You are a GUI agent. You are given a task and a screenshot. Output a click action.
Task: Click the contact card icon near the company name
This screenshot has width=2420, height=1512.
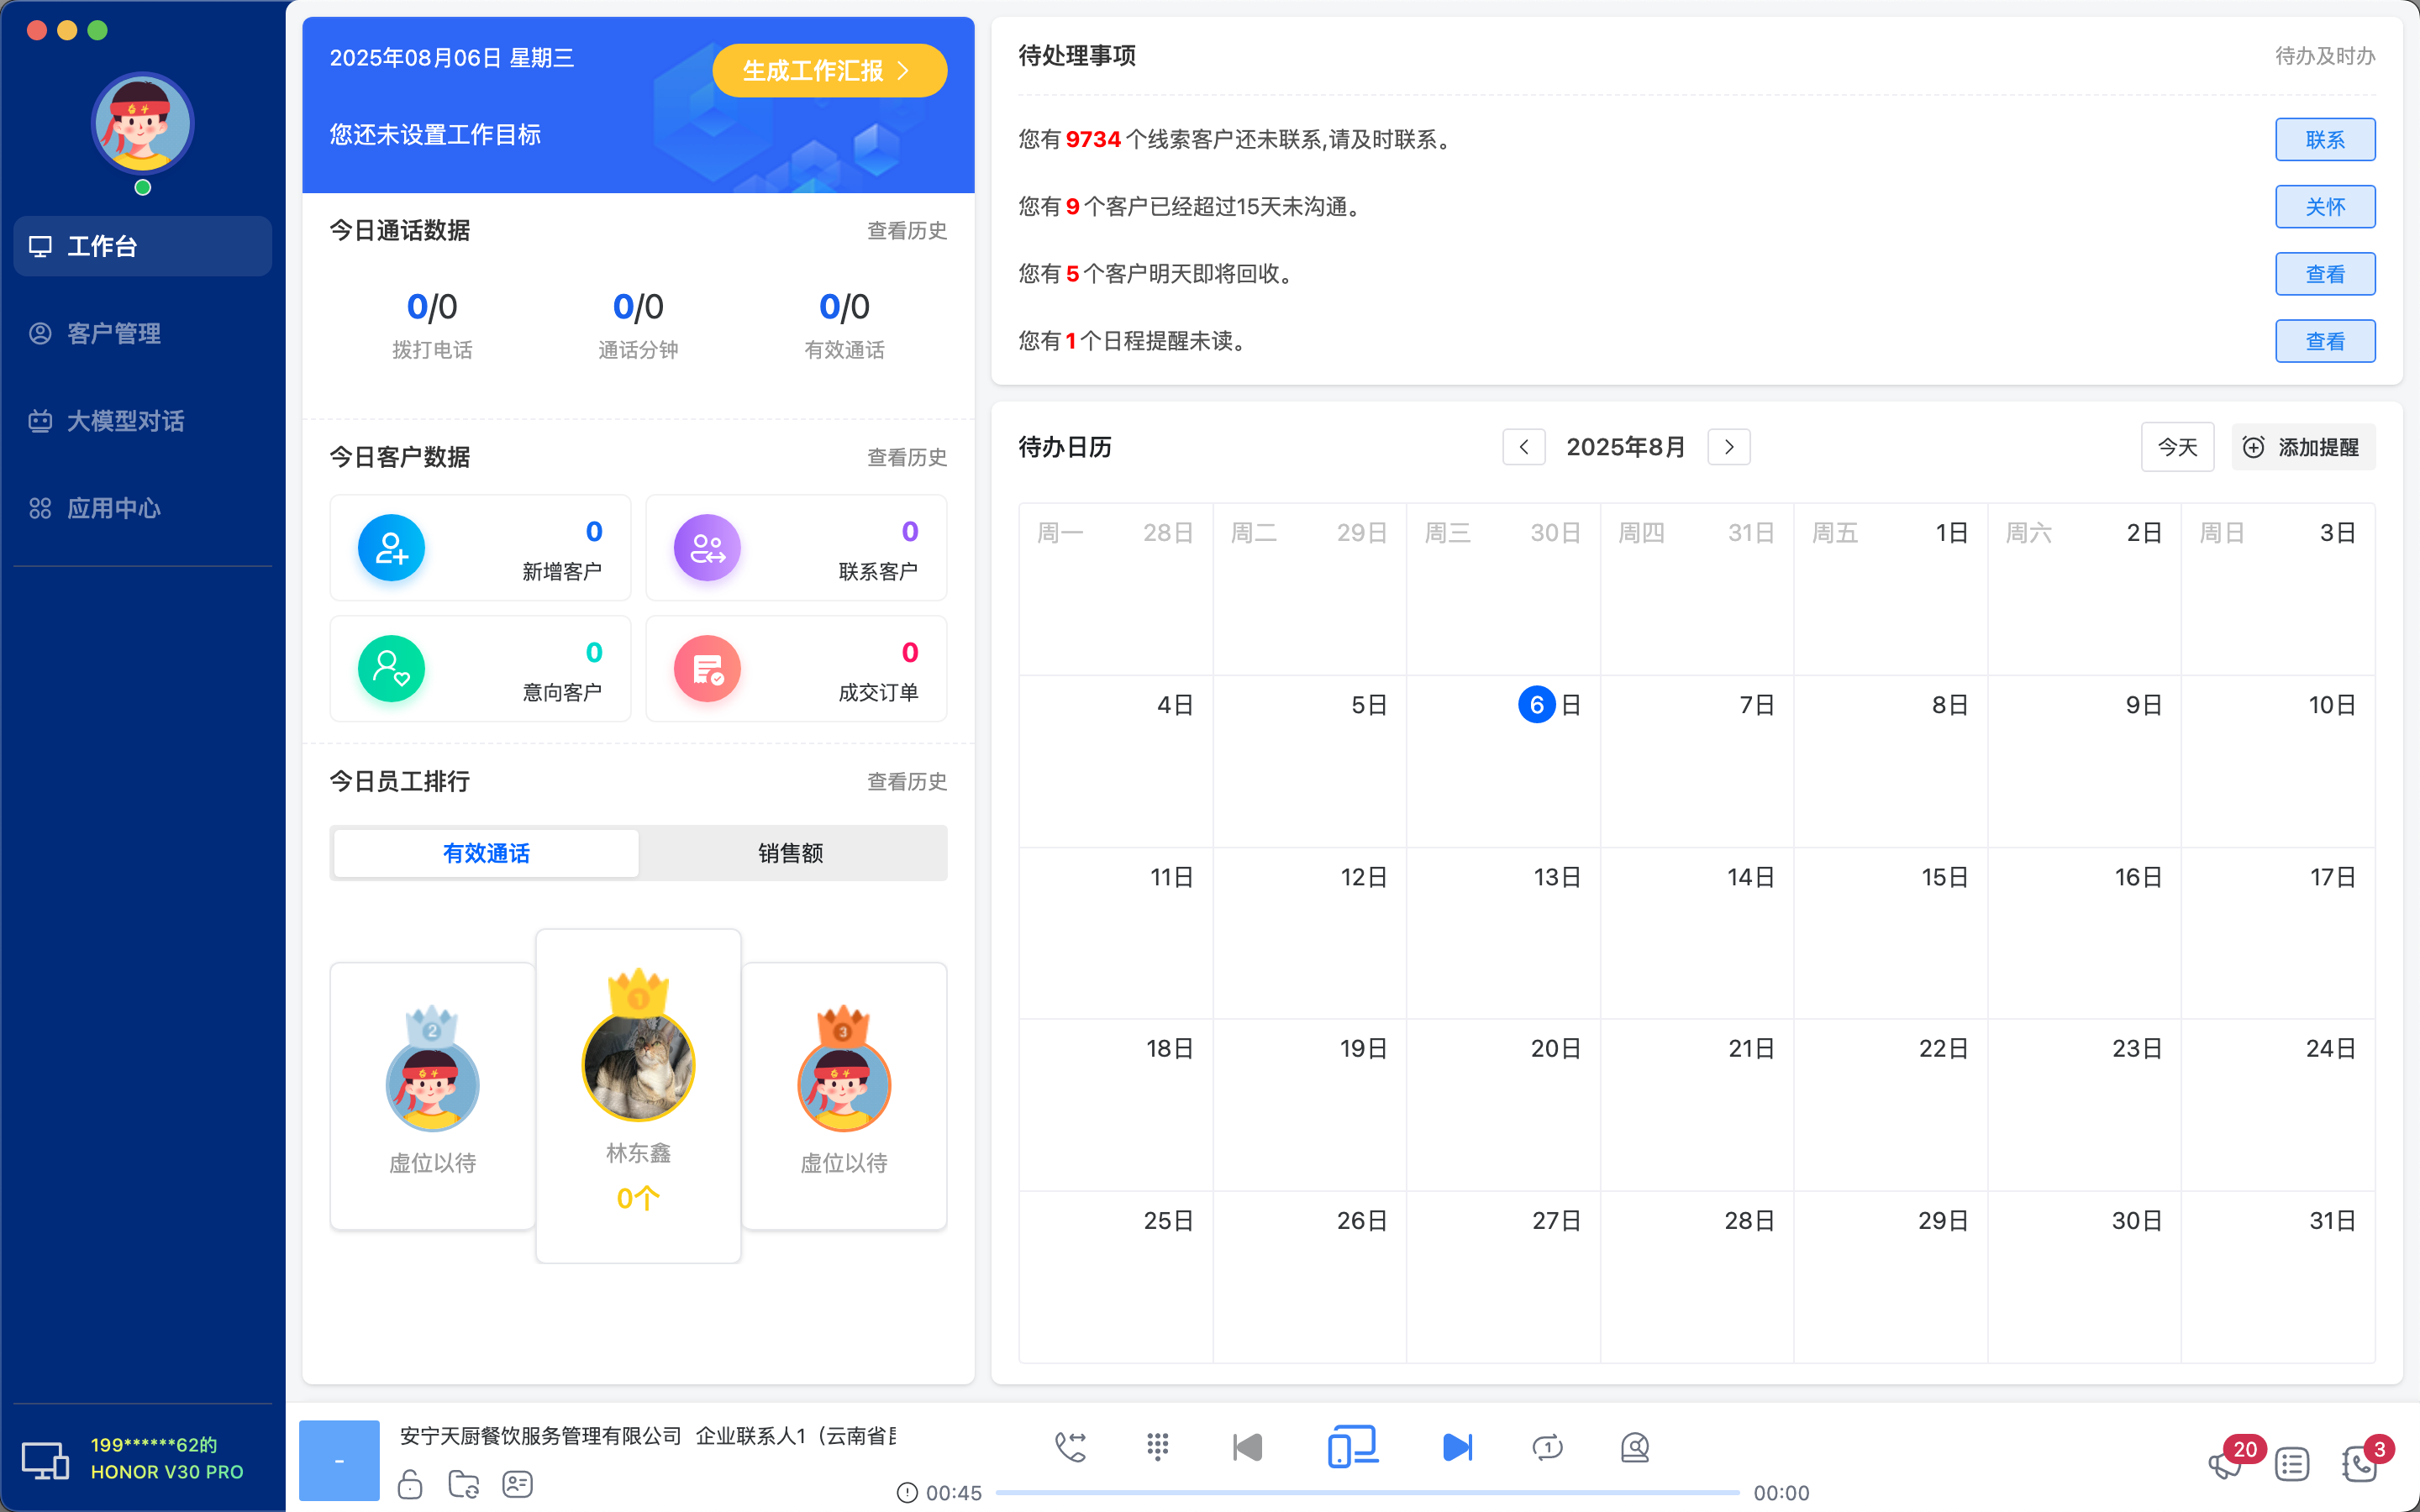[x=517, y=1485]
